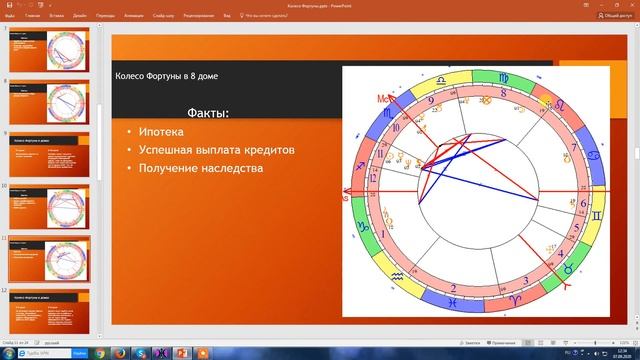Click the slide counter in status bar

(16, 343)
